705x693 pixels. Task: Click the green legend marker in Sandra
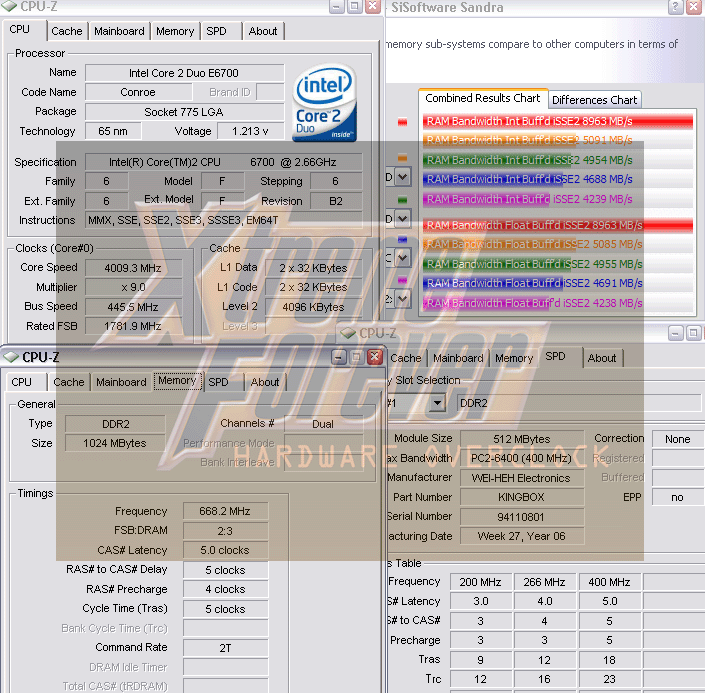402,199
